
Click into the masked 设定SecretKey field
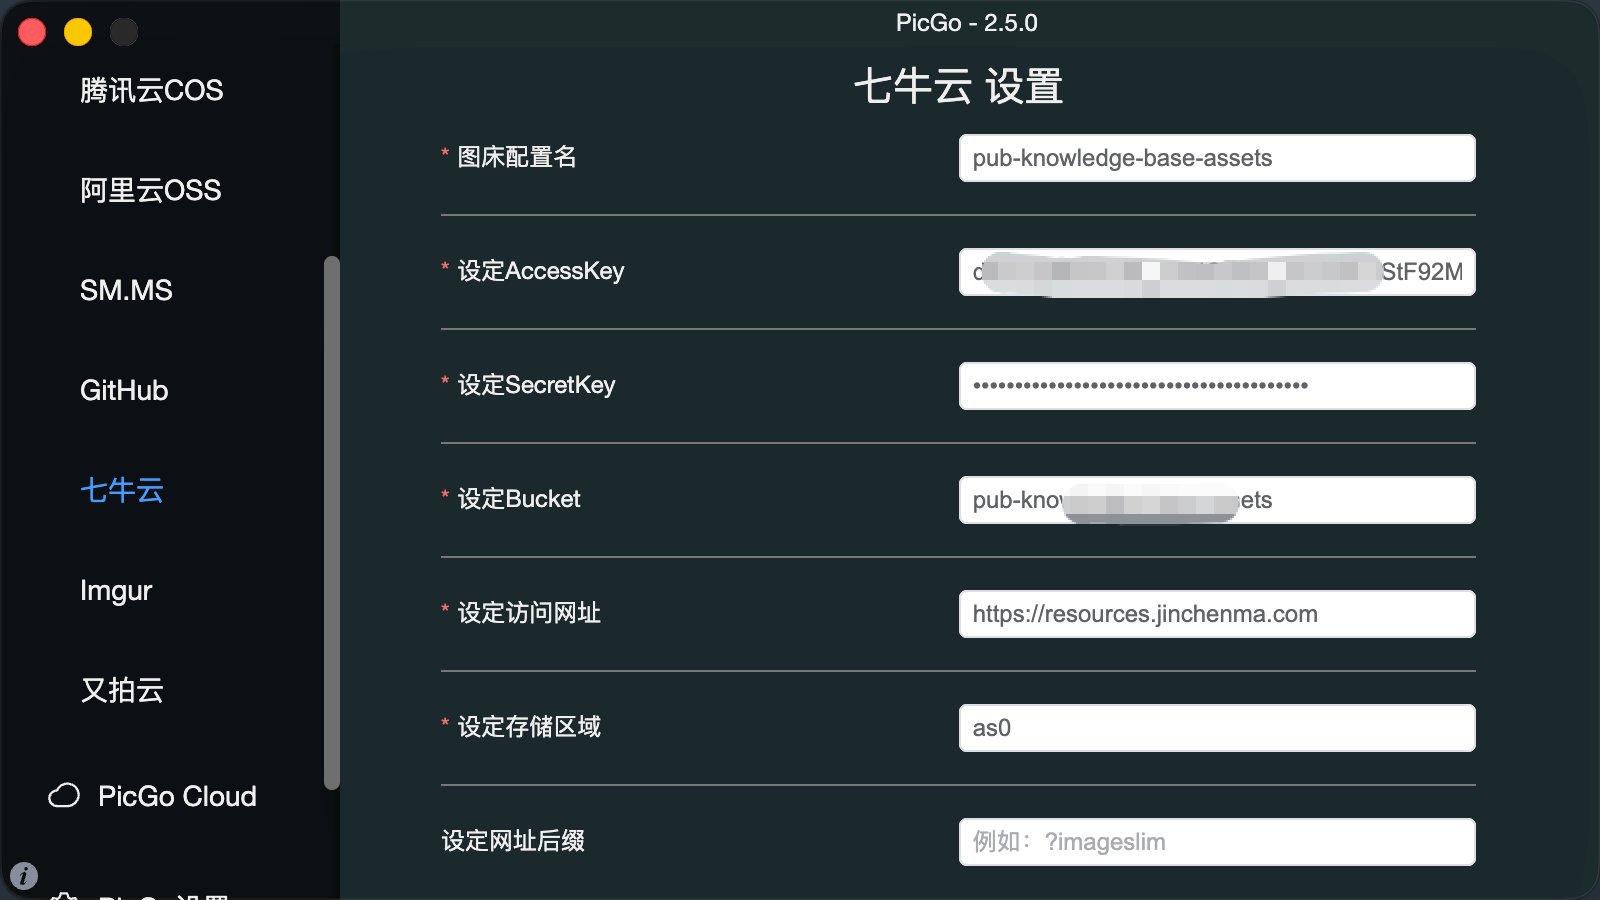pos(1217,386)
